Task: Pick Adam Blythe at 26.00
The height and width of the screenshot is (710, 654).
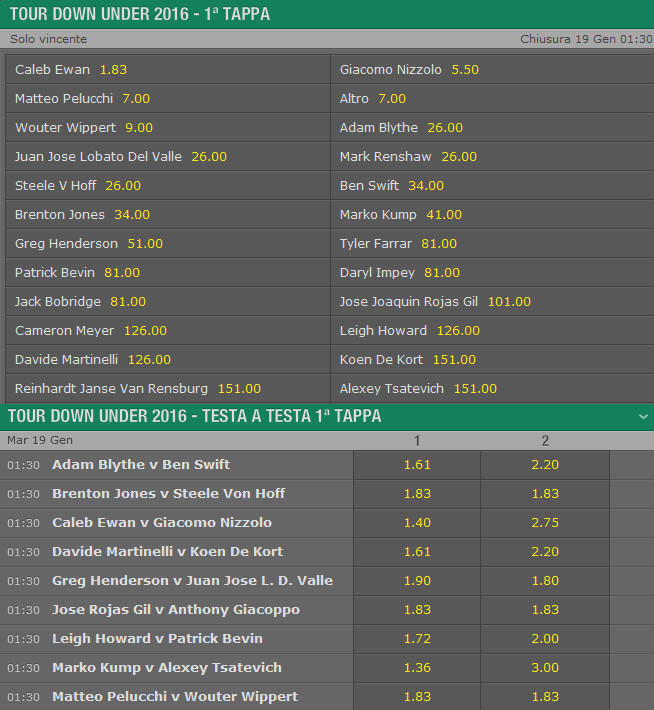Action: click(x=492, y=127)
